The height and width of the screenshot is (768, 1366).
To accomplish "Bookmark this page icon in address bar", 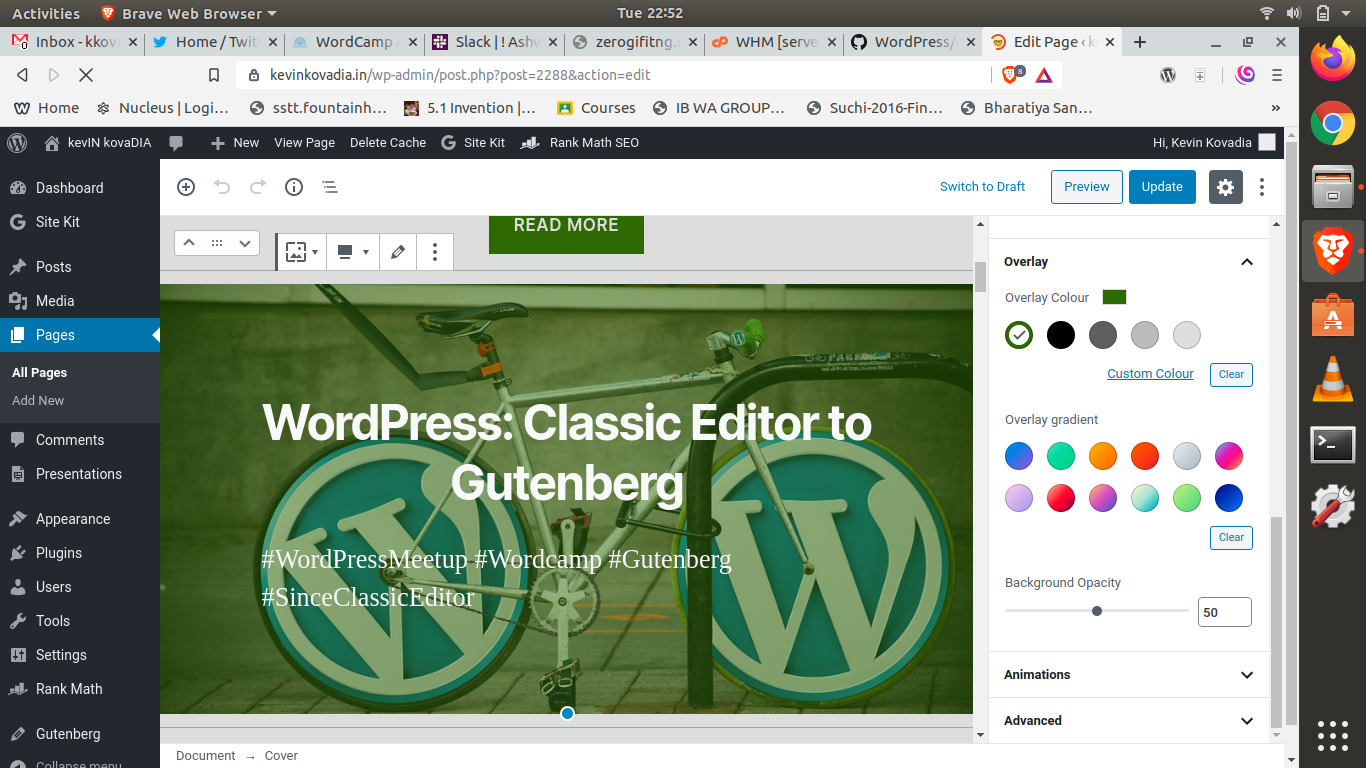I will tap(213, 75).
